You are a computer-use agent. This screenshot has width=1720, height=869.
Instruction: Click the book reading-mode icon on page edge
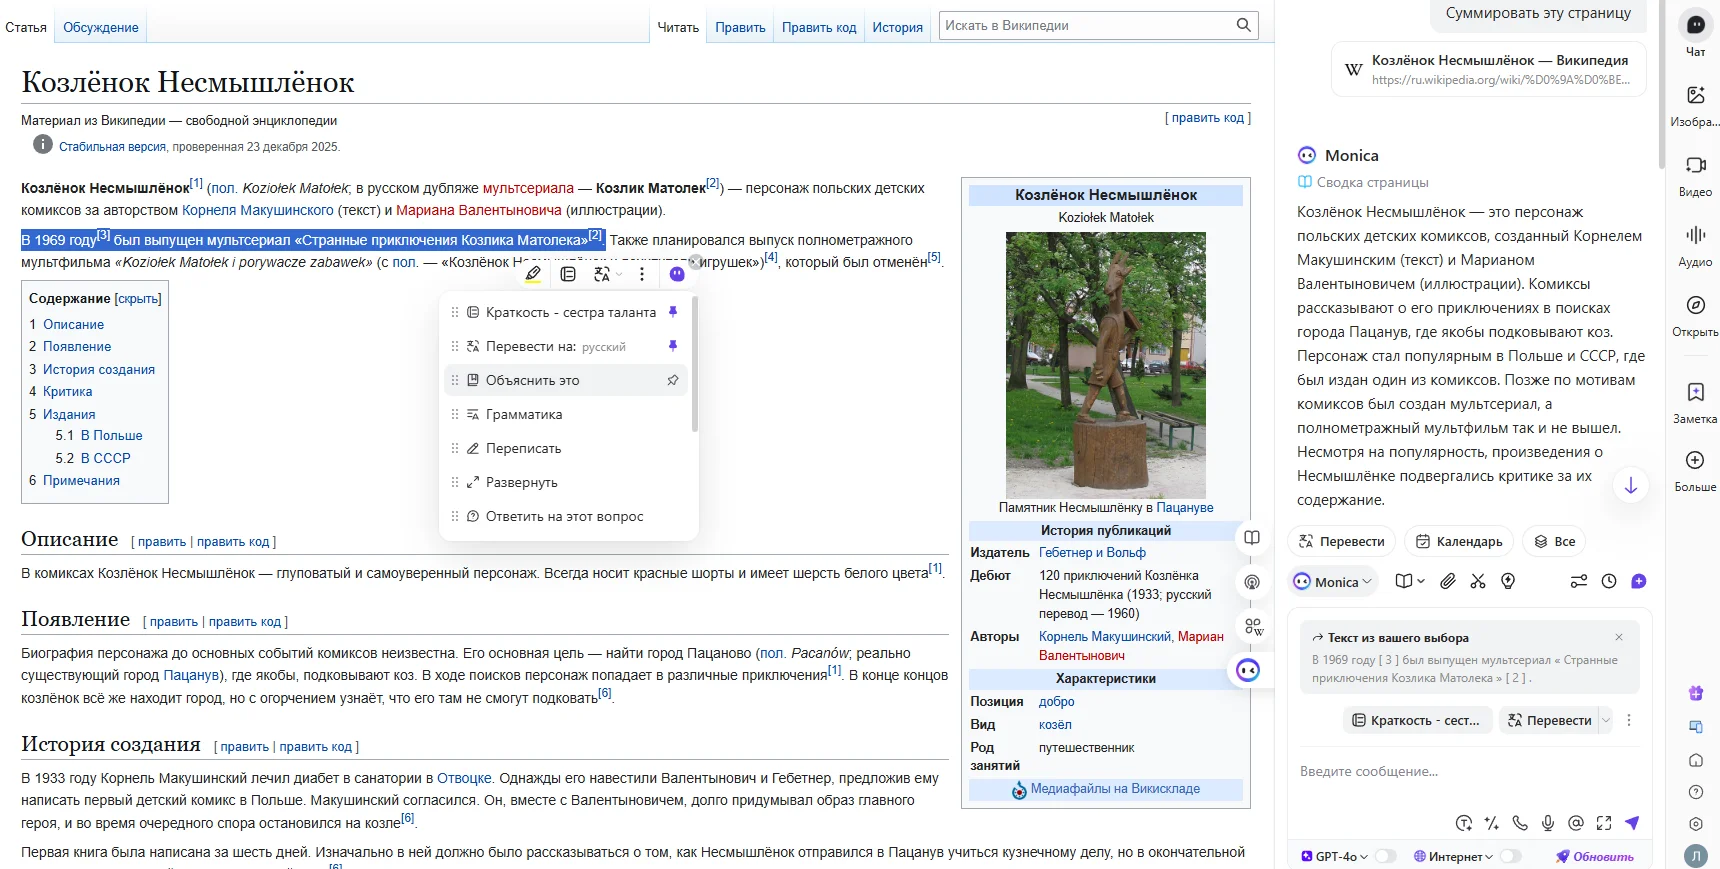[x=1252, y=537]
